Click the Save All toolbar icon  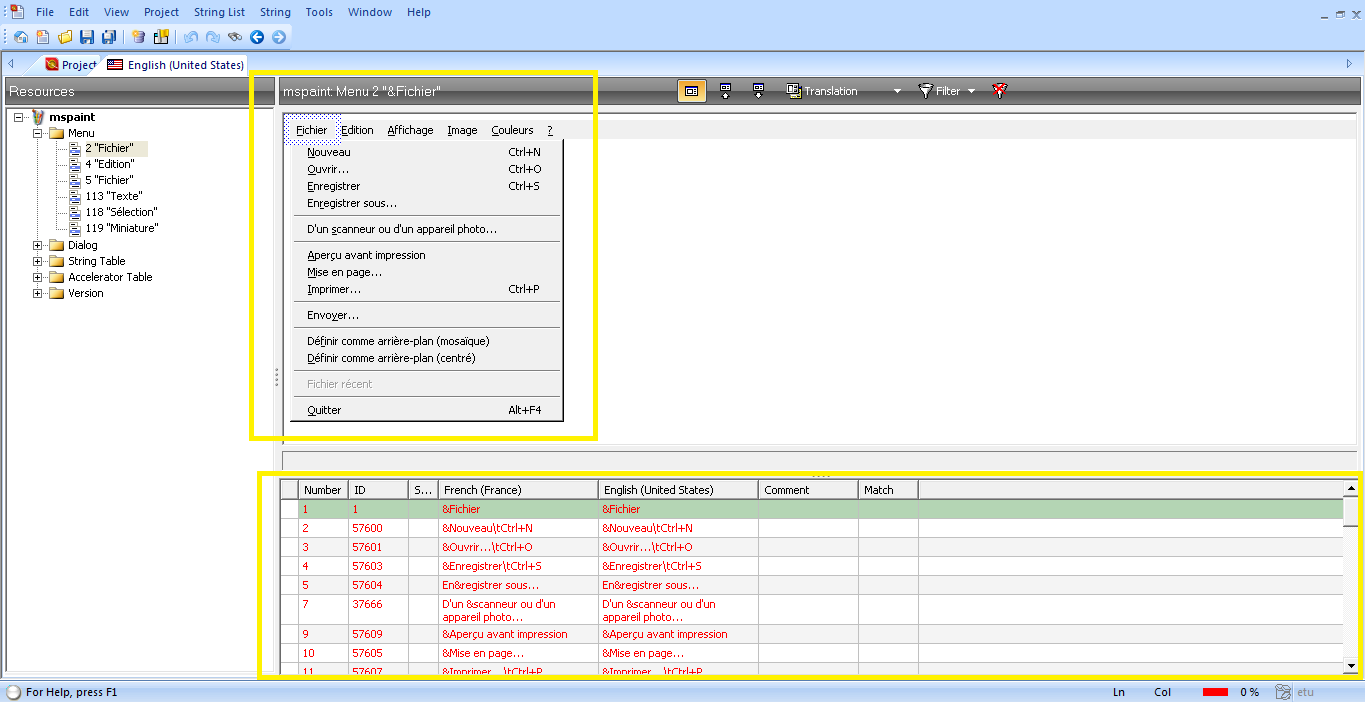[x=111, y=36]
